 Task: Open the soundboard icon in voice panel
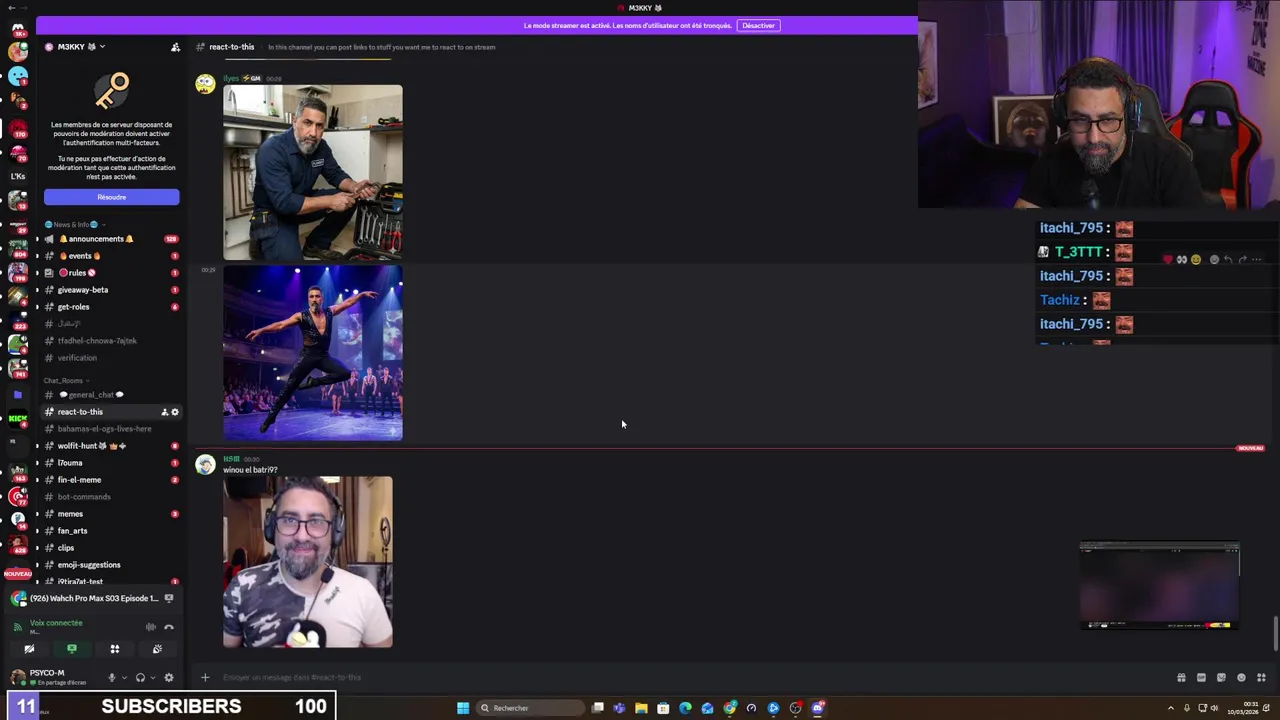tap(157, 649)
